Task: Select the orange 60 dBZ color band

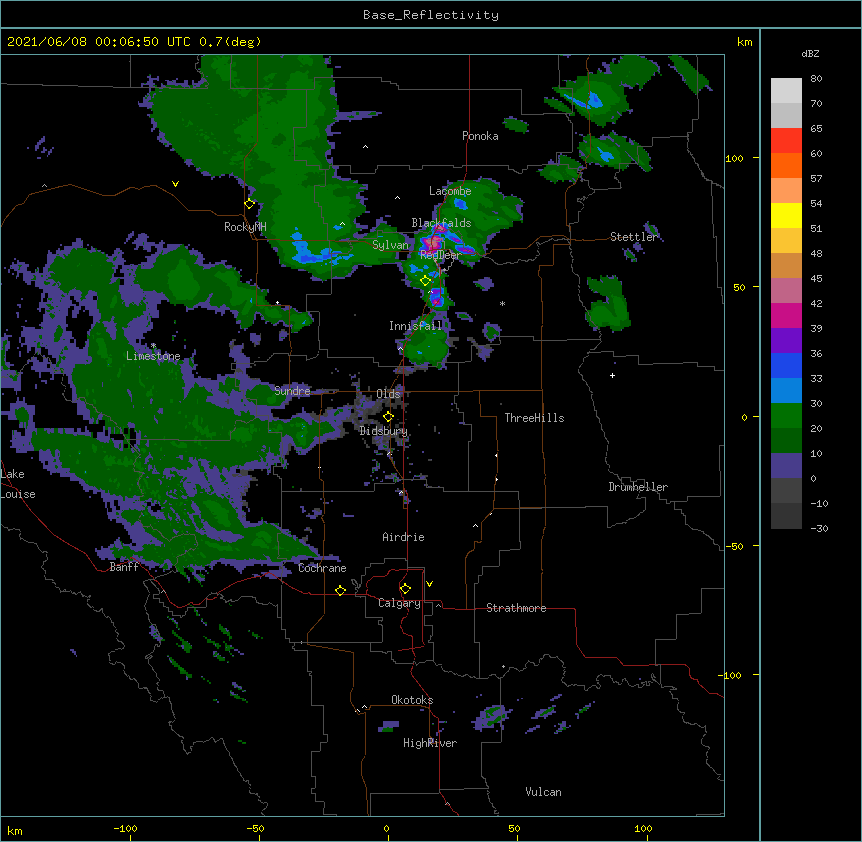Action: pos(786,165)
